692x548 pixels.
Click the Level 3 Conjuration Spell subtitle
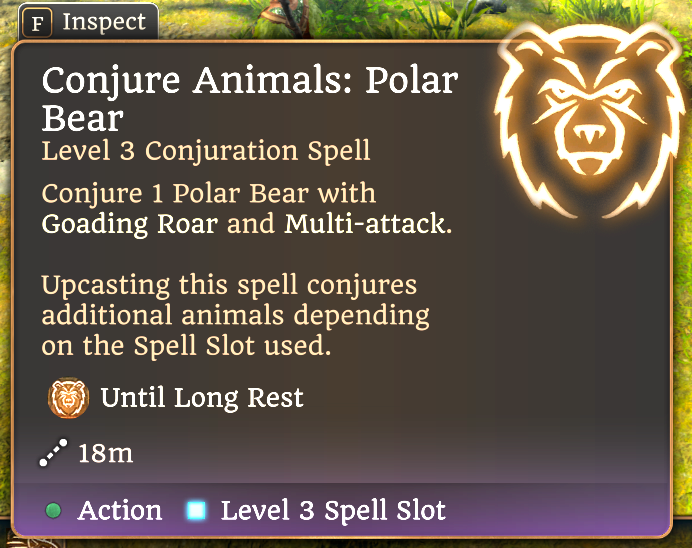pyautogui.click(x=206, y=151)
